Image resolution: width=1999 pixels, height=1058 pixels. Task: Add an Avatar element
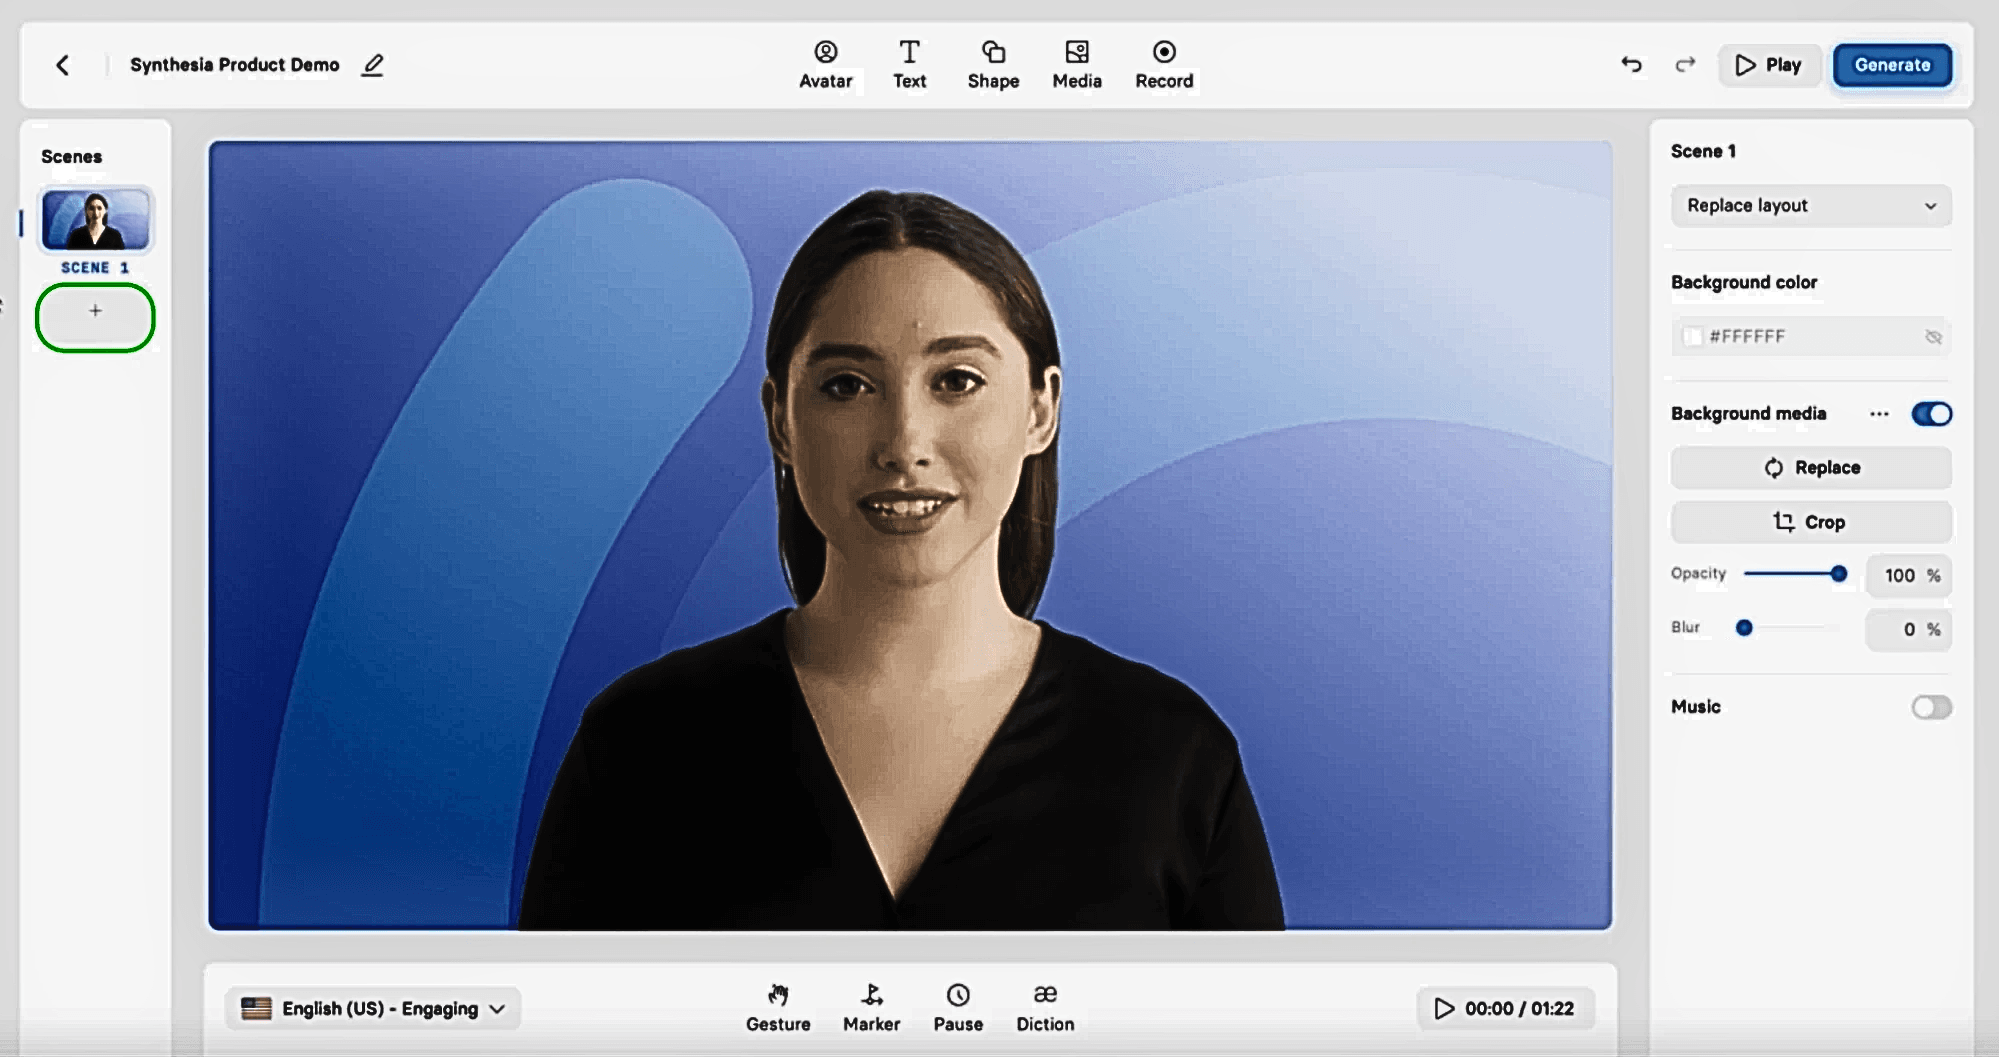tap(826, 65)
